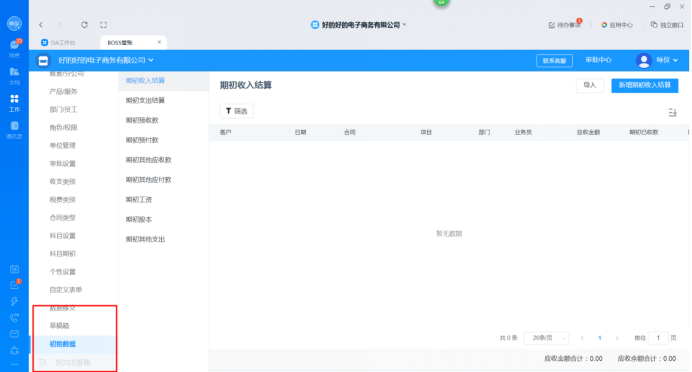Image resolution: width=692 pixels, height=372 pixels.
Task: Go back with the left arrow button
Action: (41, 25)
